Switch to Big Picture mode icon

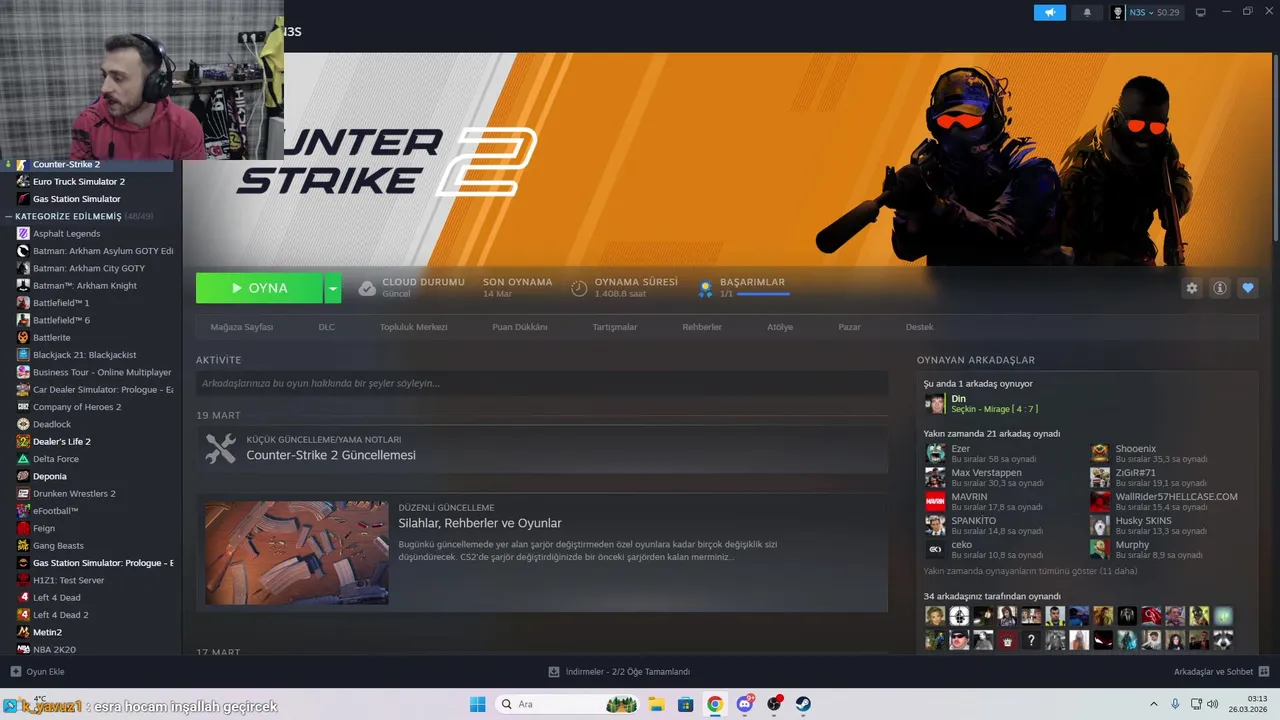pyautogui.click(x=1201, y=12)
